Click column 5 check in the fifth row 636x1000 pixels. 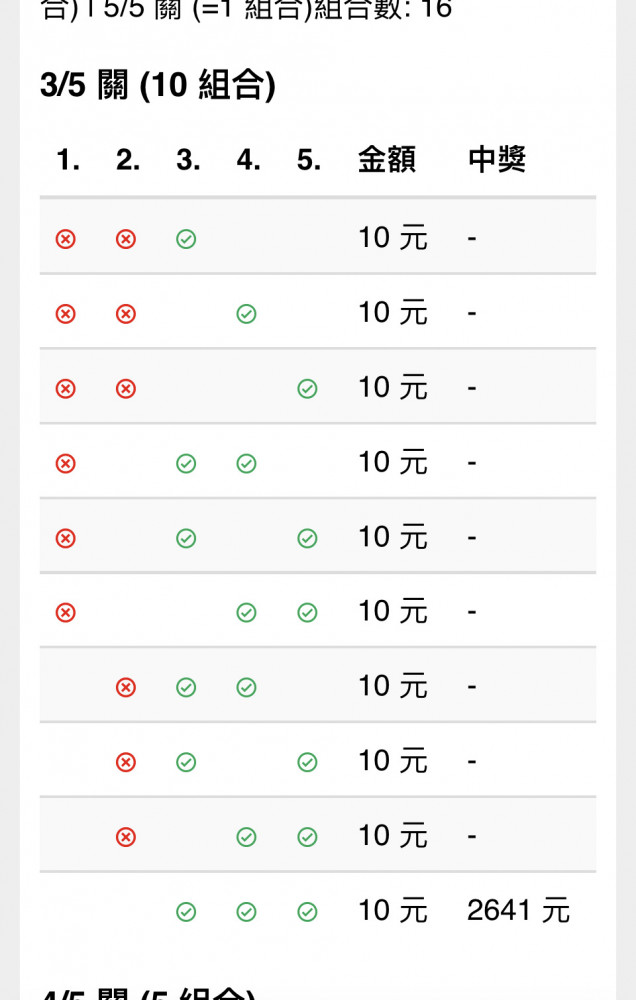307,538
